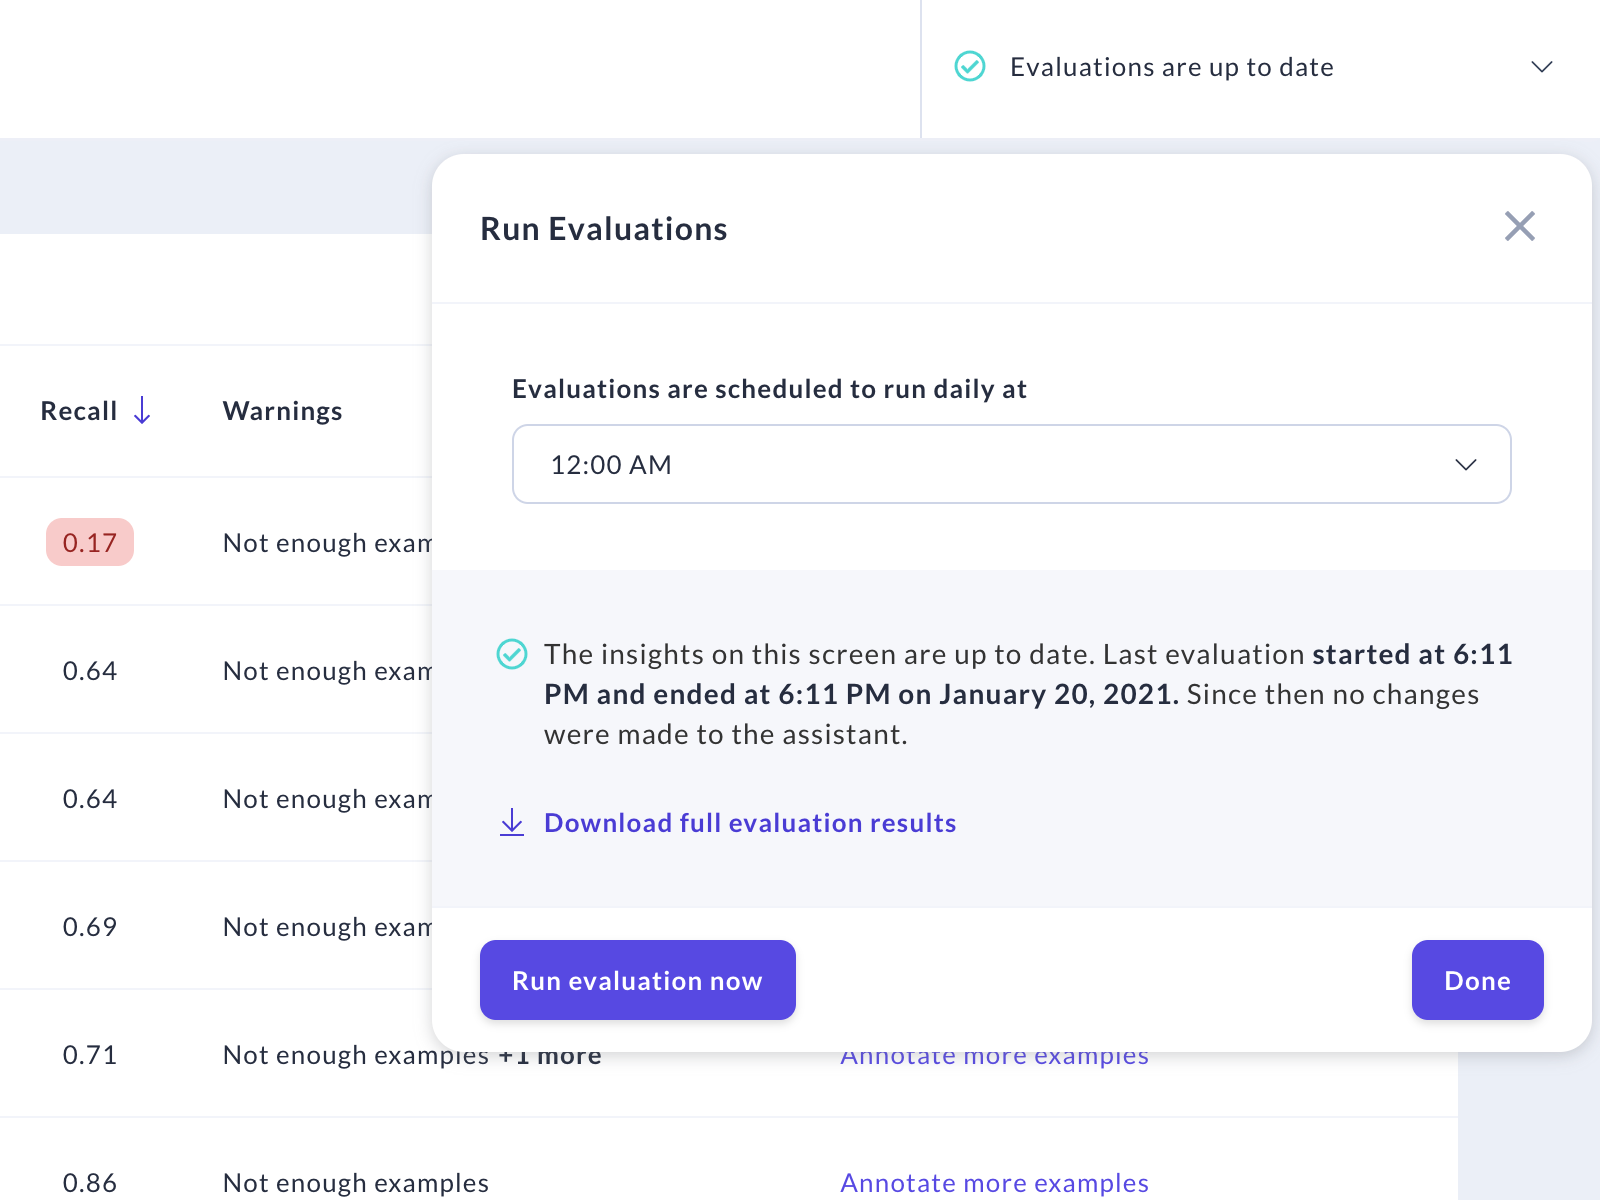Click the 0.71 recall value
The image size is (1600, 1200).
[90, 1055]
